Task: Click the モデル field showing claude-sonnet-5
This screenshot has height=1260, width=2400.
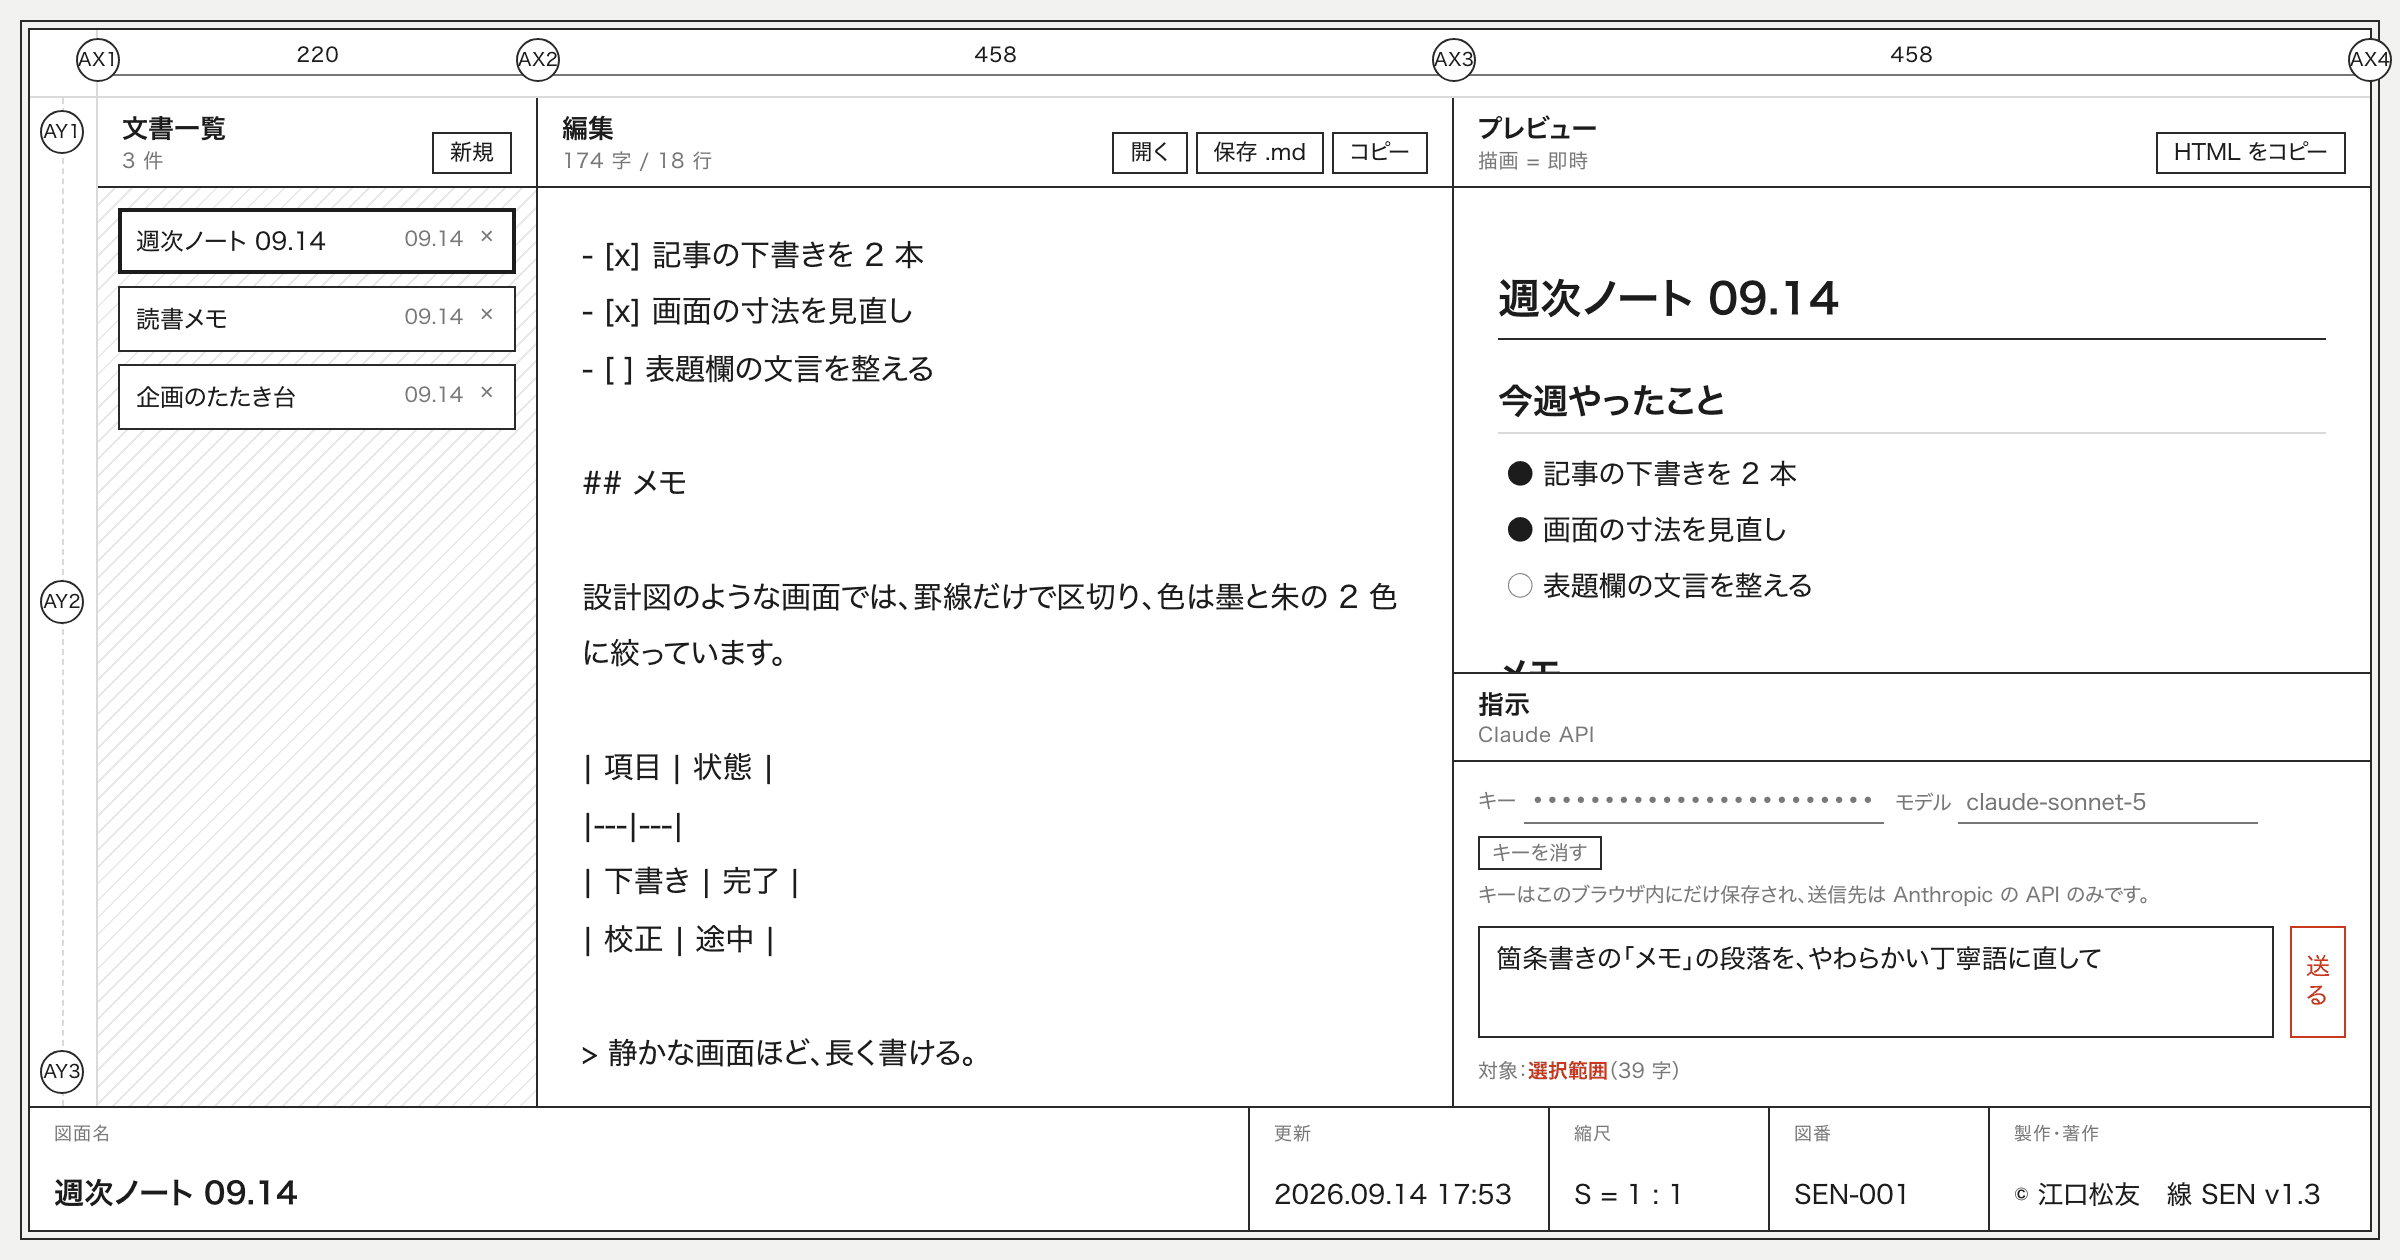Action: 2108,803
